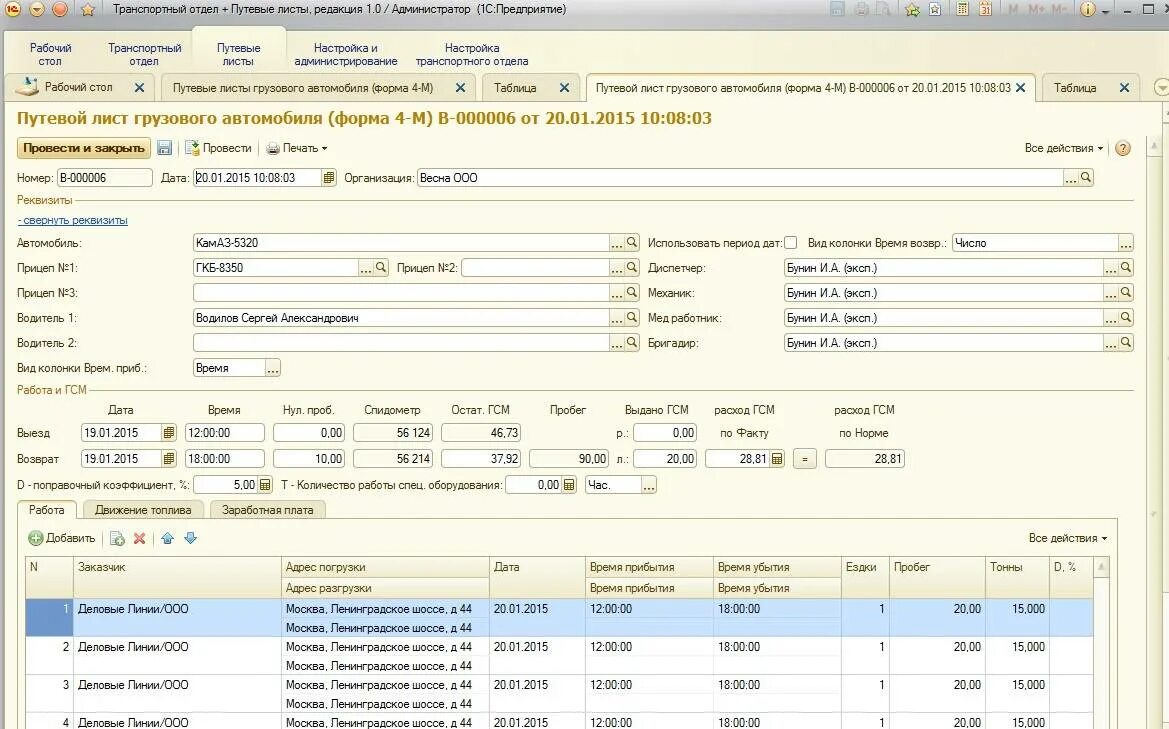The image size is (1169, 729).
Task: Click the equals button between ГСМ fields
Action: point(804,458)
